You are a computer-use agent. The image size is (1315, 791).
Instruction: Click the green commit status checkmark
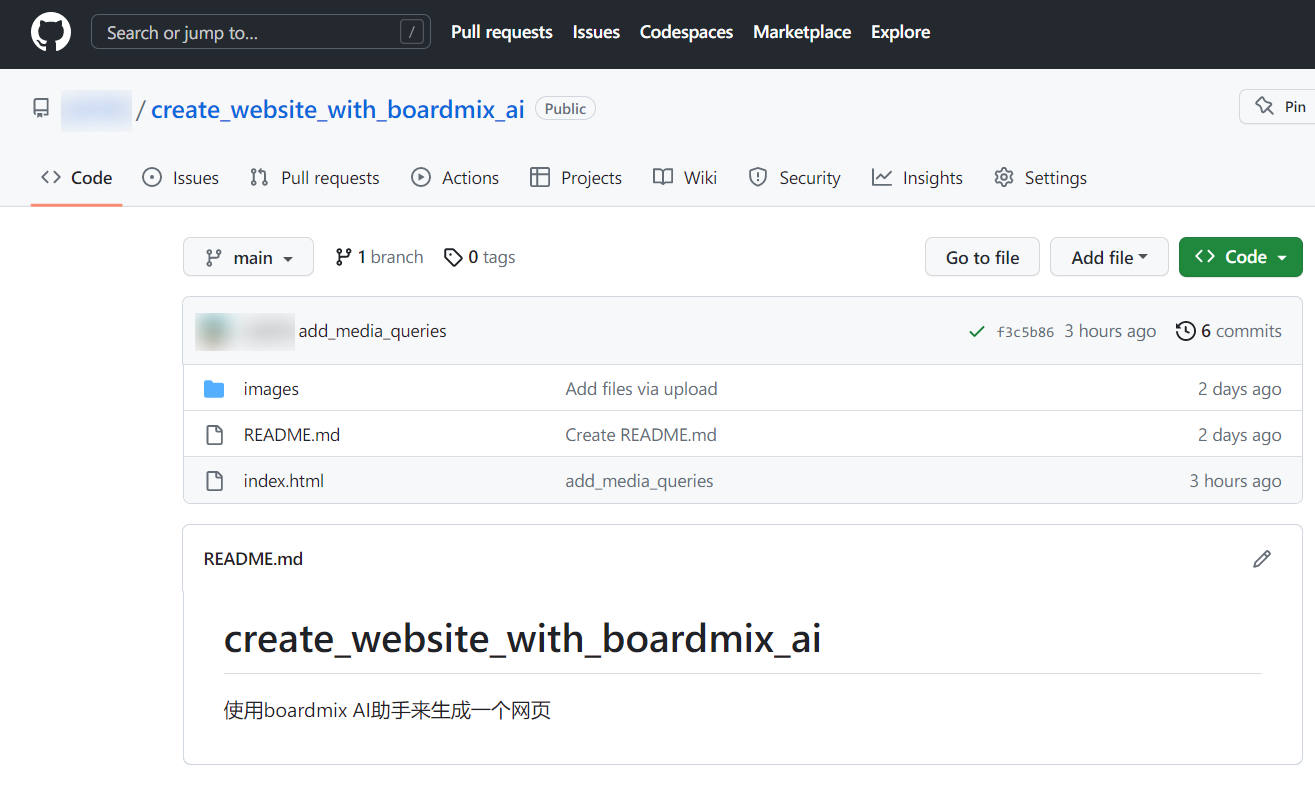pos(977,332)
